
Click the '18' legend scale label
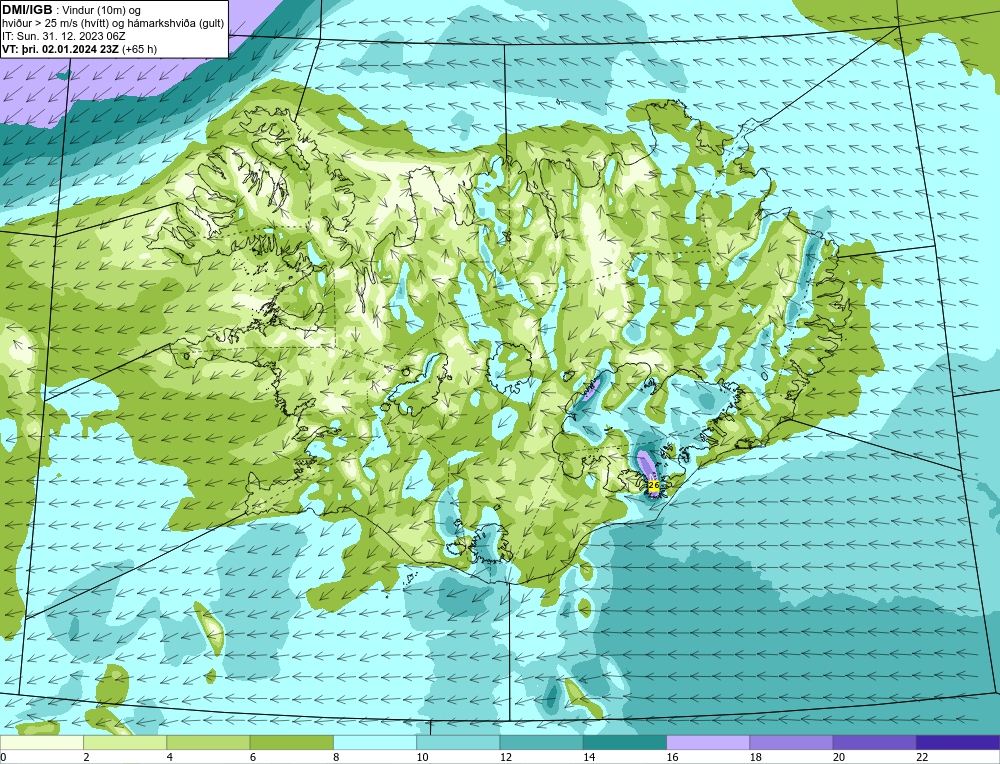click(755, 757)
